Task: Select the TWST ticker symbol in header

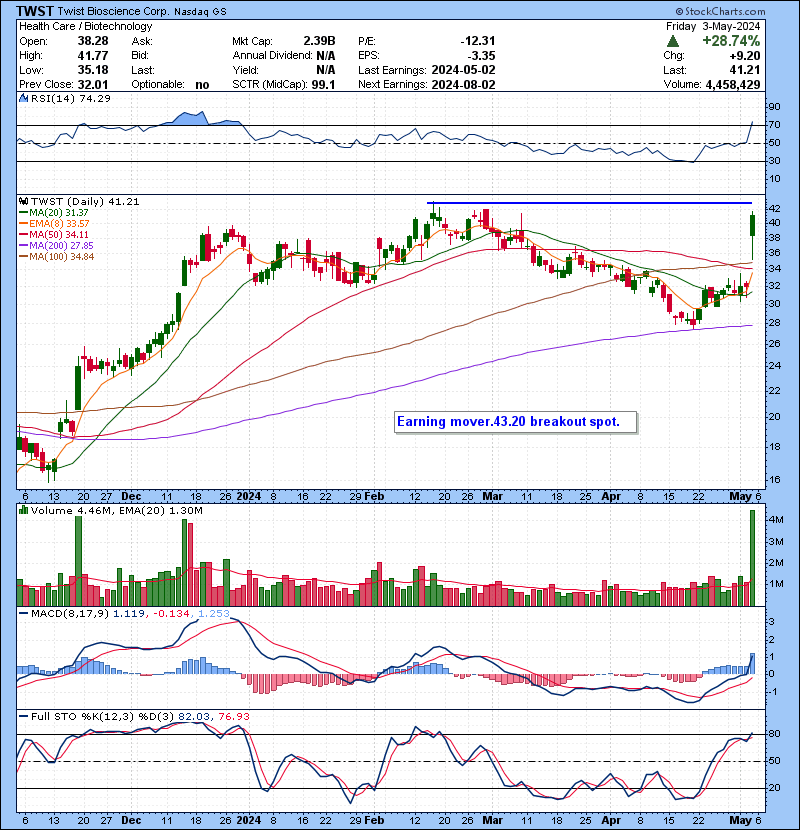Action: [35, 11]
